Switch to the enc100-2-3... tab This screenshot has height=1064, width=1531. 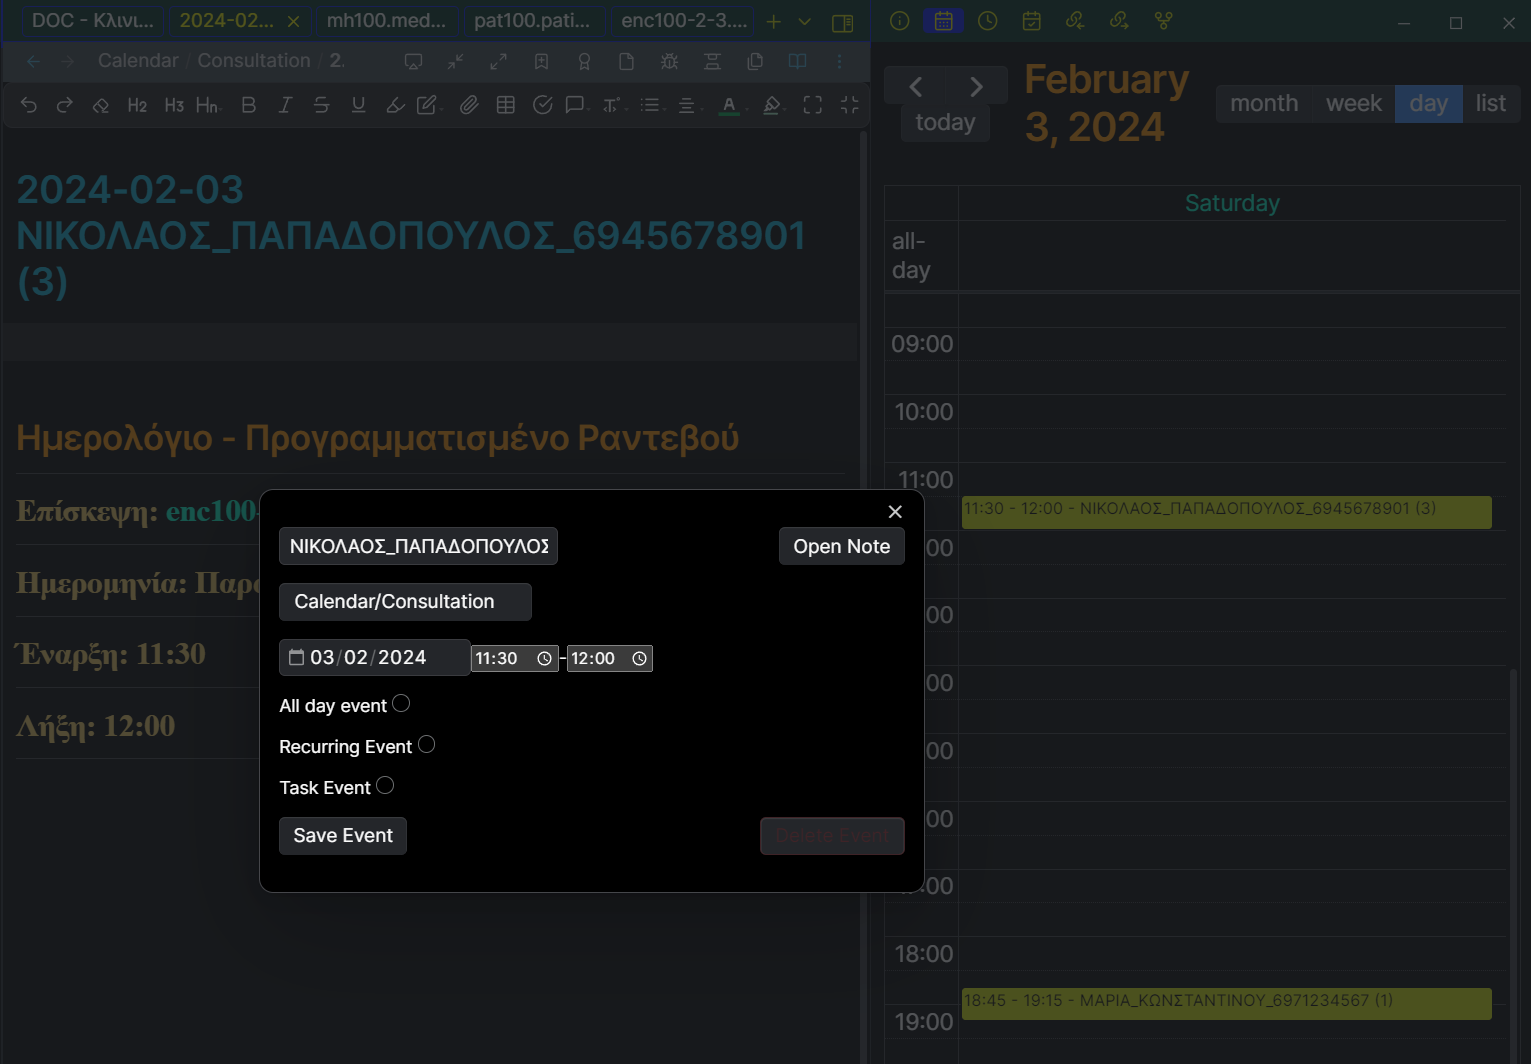684,21
